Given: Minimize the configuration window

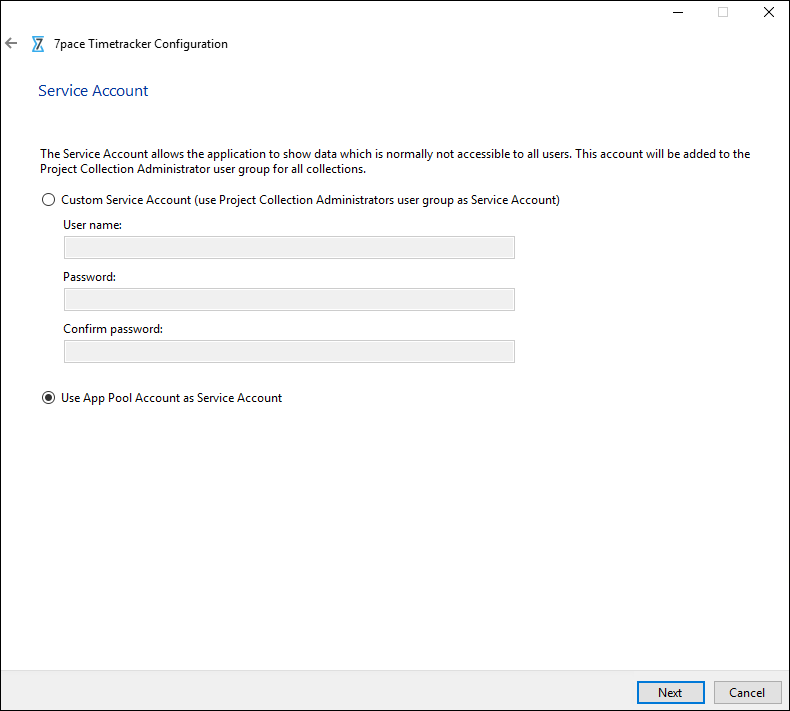Looking at the screenshot, I should click(678, 12).
